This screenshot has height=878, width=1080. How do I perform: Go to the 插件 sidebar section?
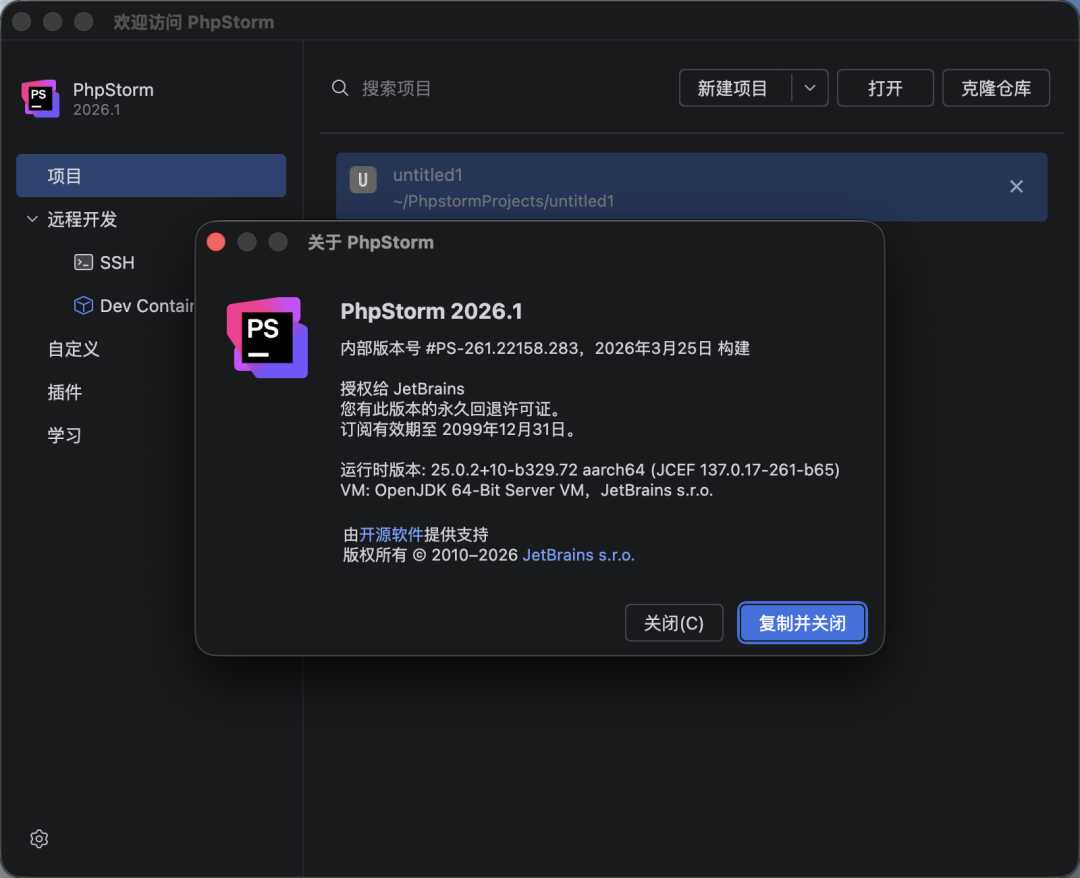(65, 392)
